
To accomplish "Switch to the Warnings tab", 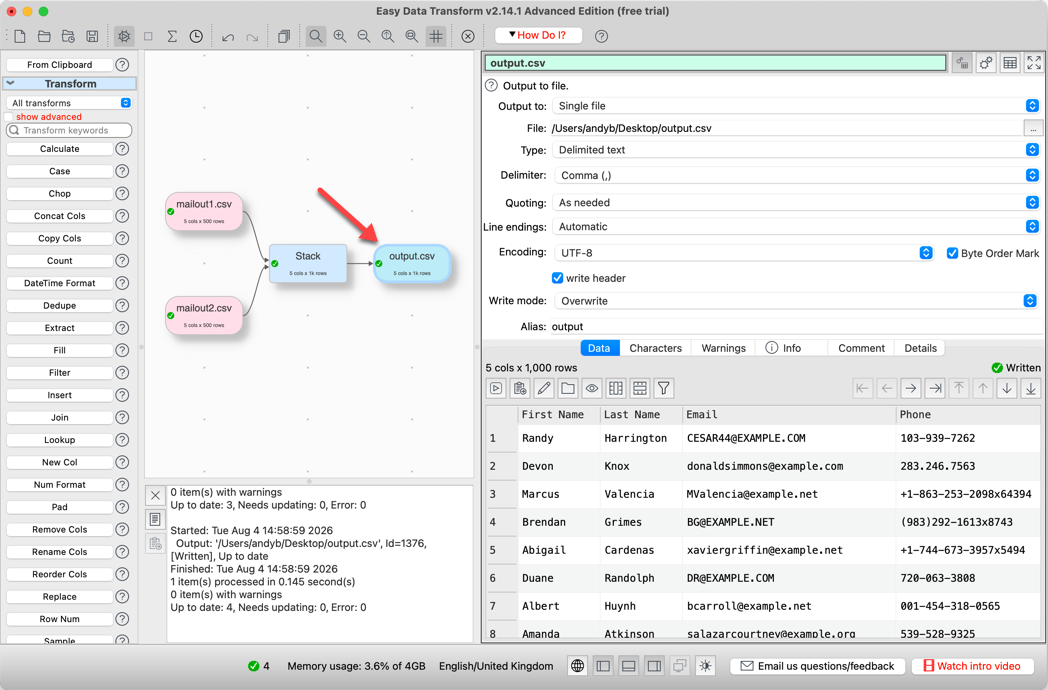I will (x=723, y=348).
